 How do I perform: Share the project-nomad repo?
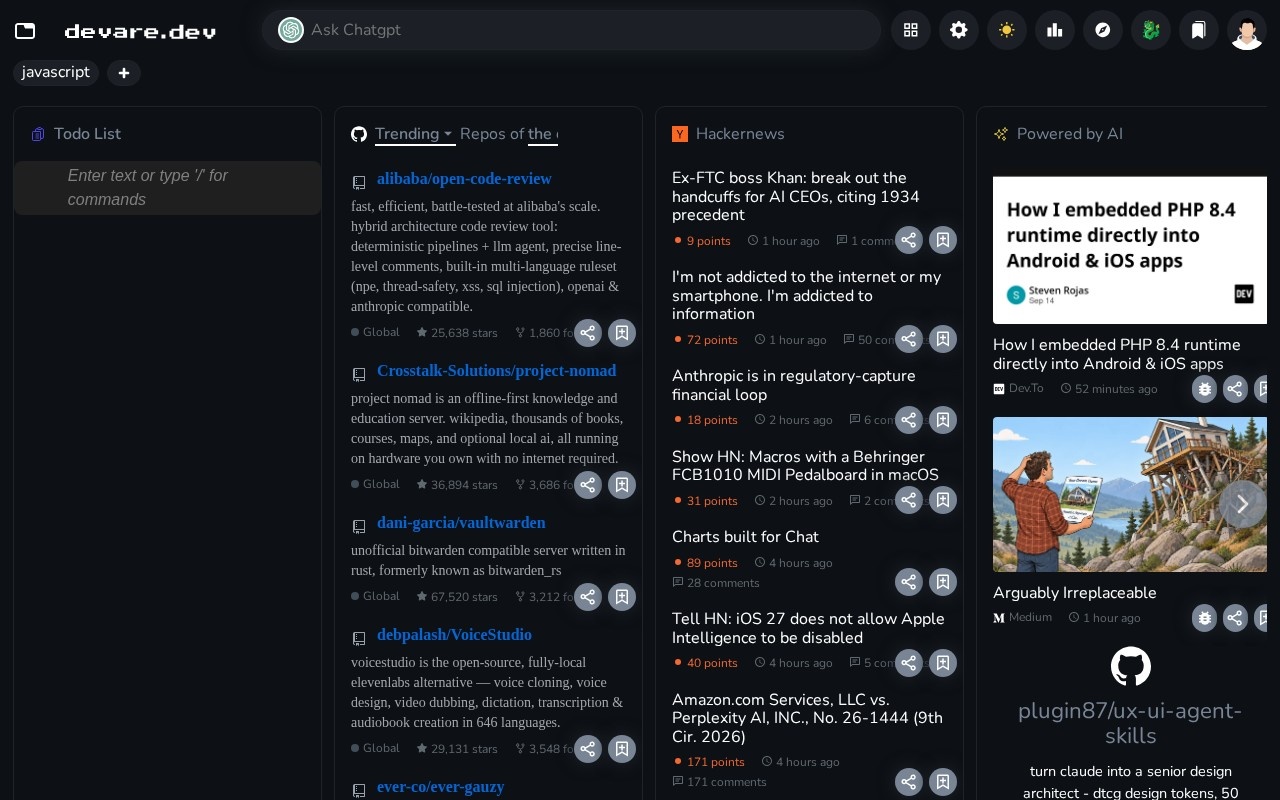click(588, 485)
